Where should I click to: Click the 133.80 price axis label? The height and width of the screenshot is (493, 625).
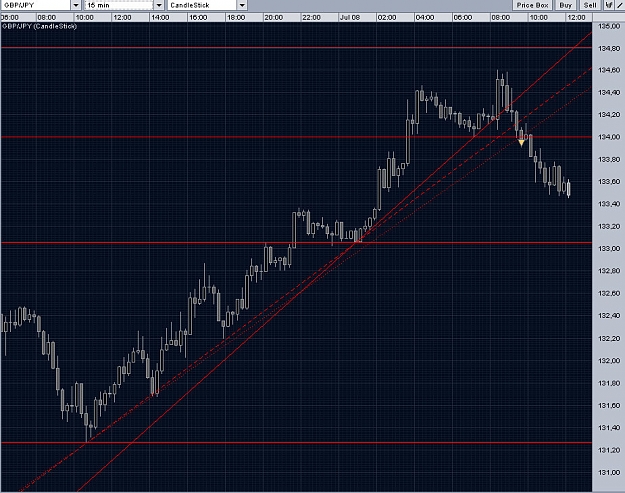609,159
